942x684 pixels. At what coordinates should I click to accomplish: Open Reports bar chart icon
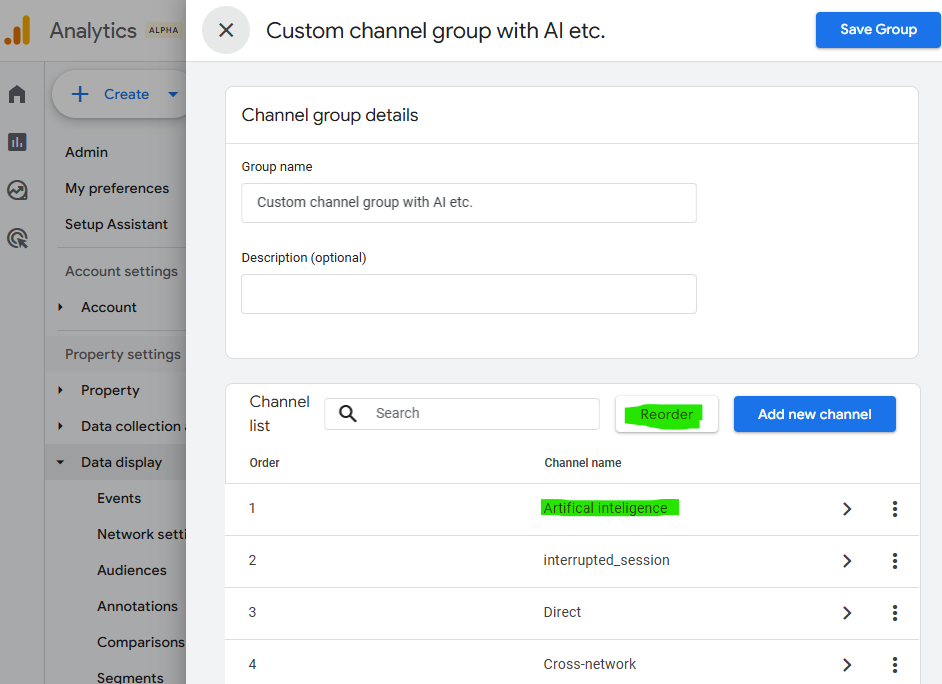17,142
